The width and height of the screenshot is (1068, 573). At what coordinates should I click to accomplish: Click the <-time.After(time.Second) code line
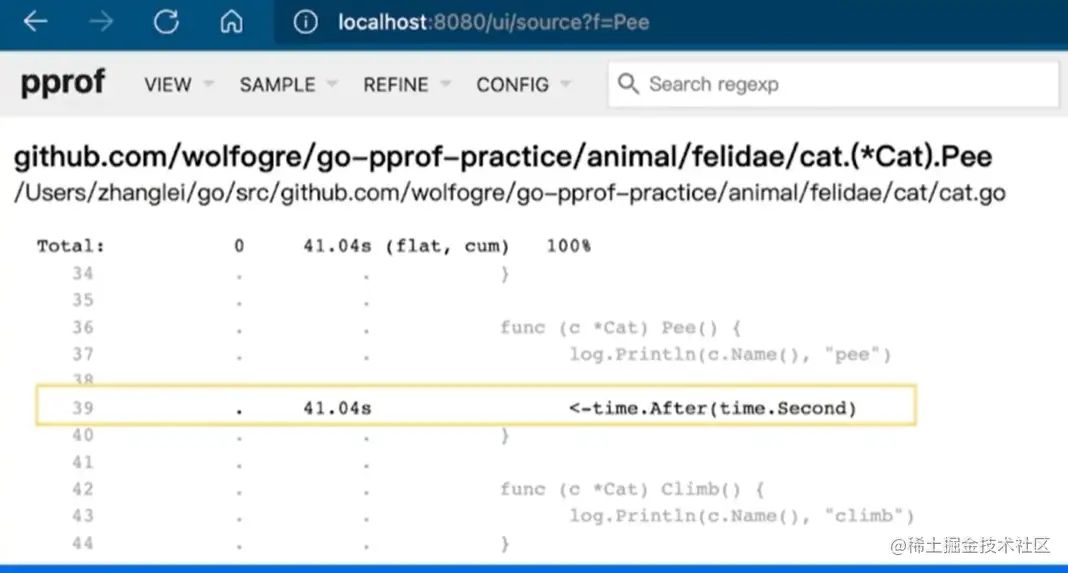[712, 408]
